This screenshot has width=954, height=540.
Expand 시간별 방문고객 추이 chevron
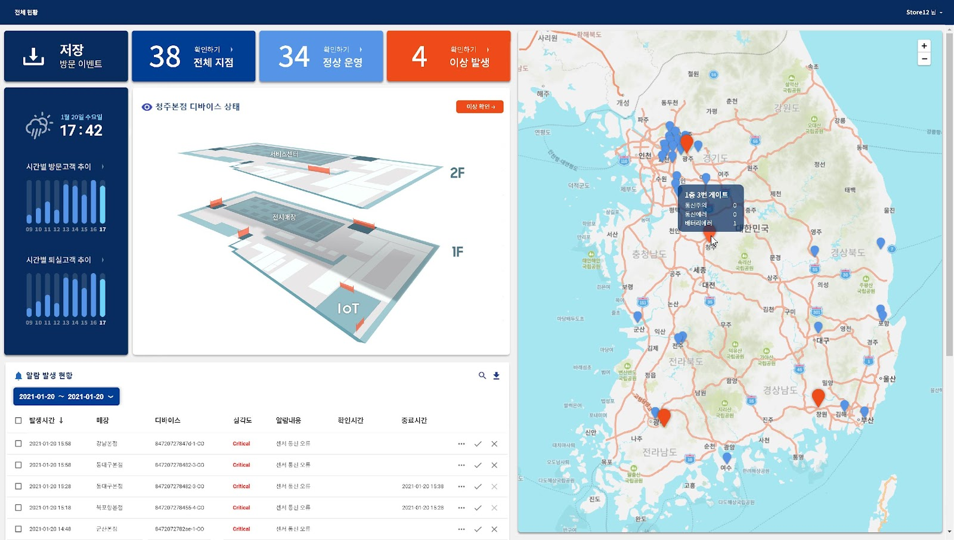point(102,167)
